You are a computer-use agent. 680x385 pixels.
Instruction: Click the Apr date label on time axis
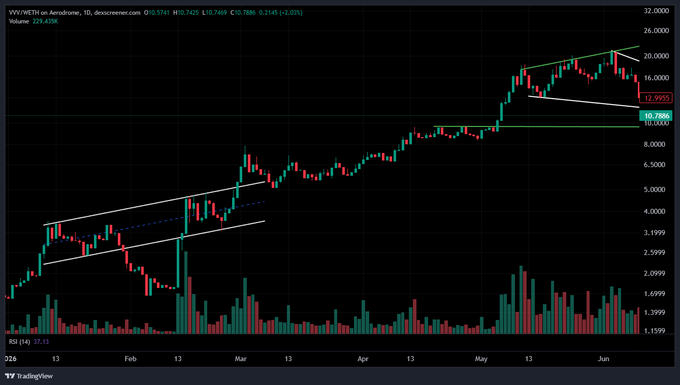point(363,359)
